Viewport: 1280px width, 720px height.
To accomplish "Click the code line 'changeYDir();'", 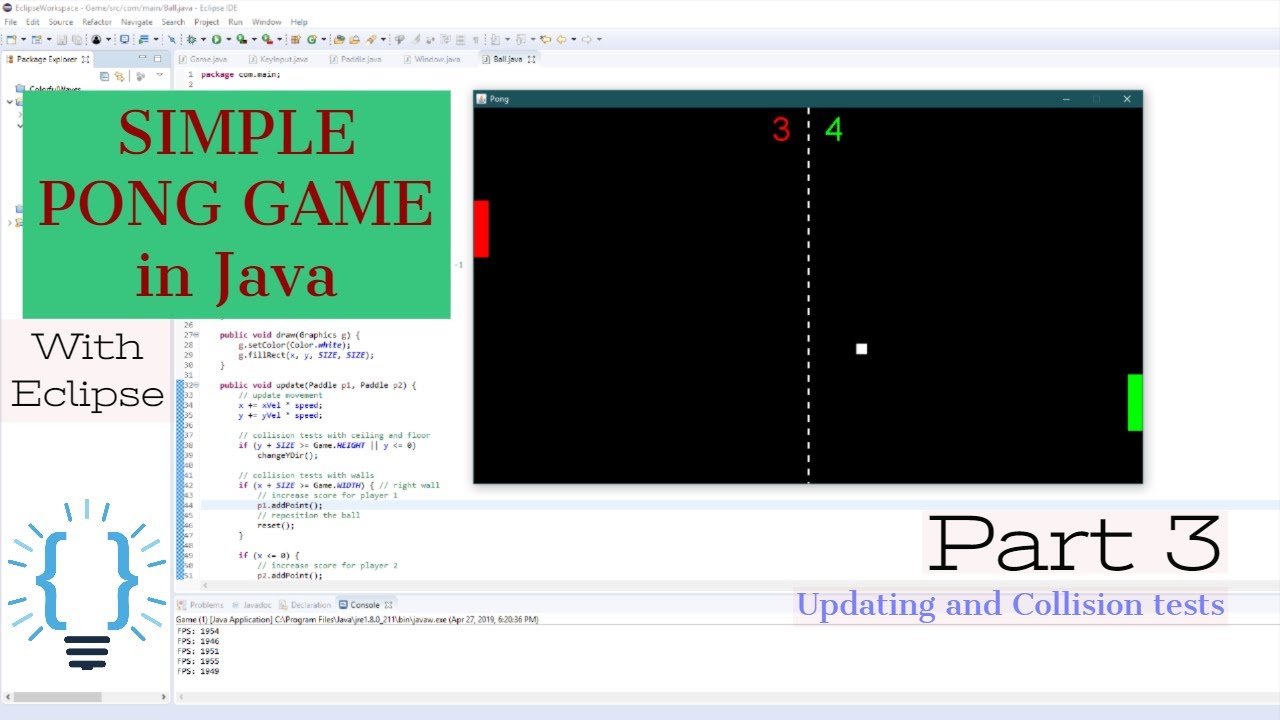I will (287, 455).
